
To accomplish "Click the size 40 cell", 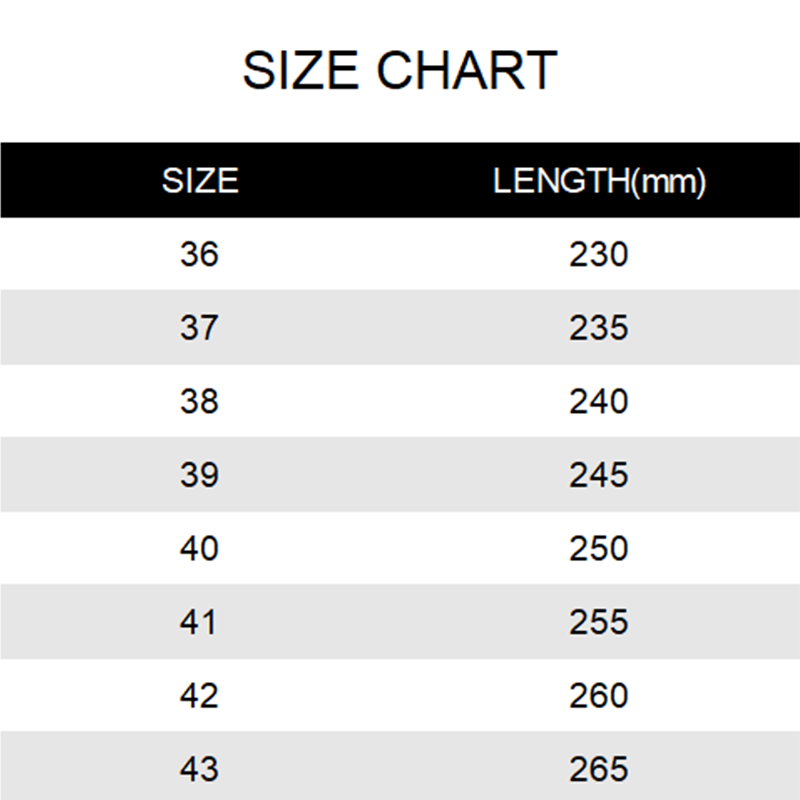I will (199, 548).
